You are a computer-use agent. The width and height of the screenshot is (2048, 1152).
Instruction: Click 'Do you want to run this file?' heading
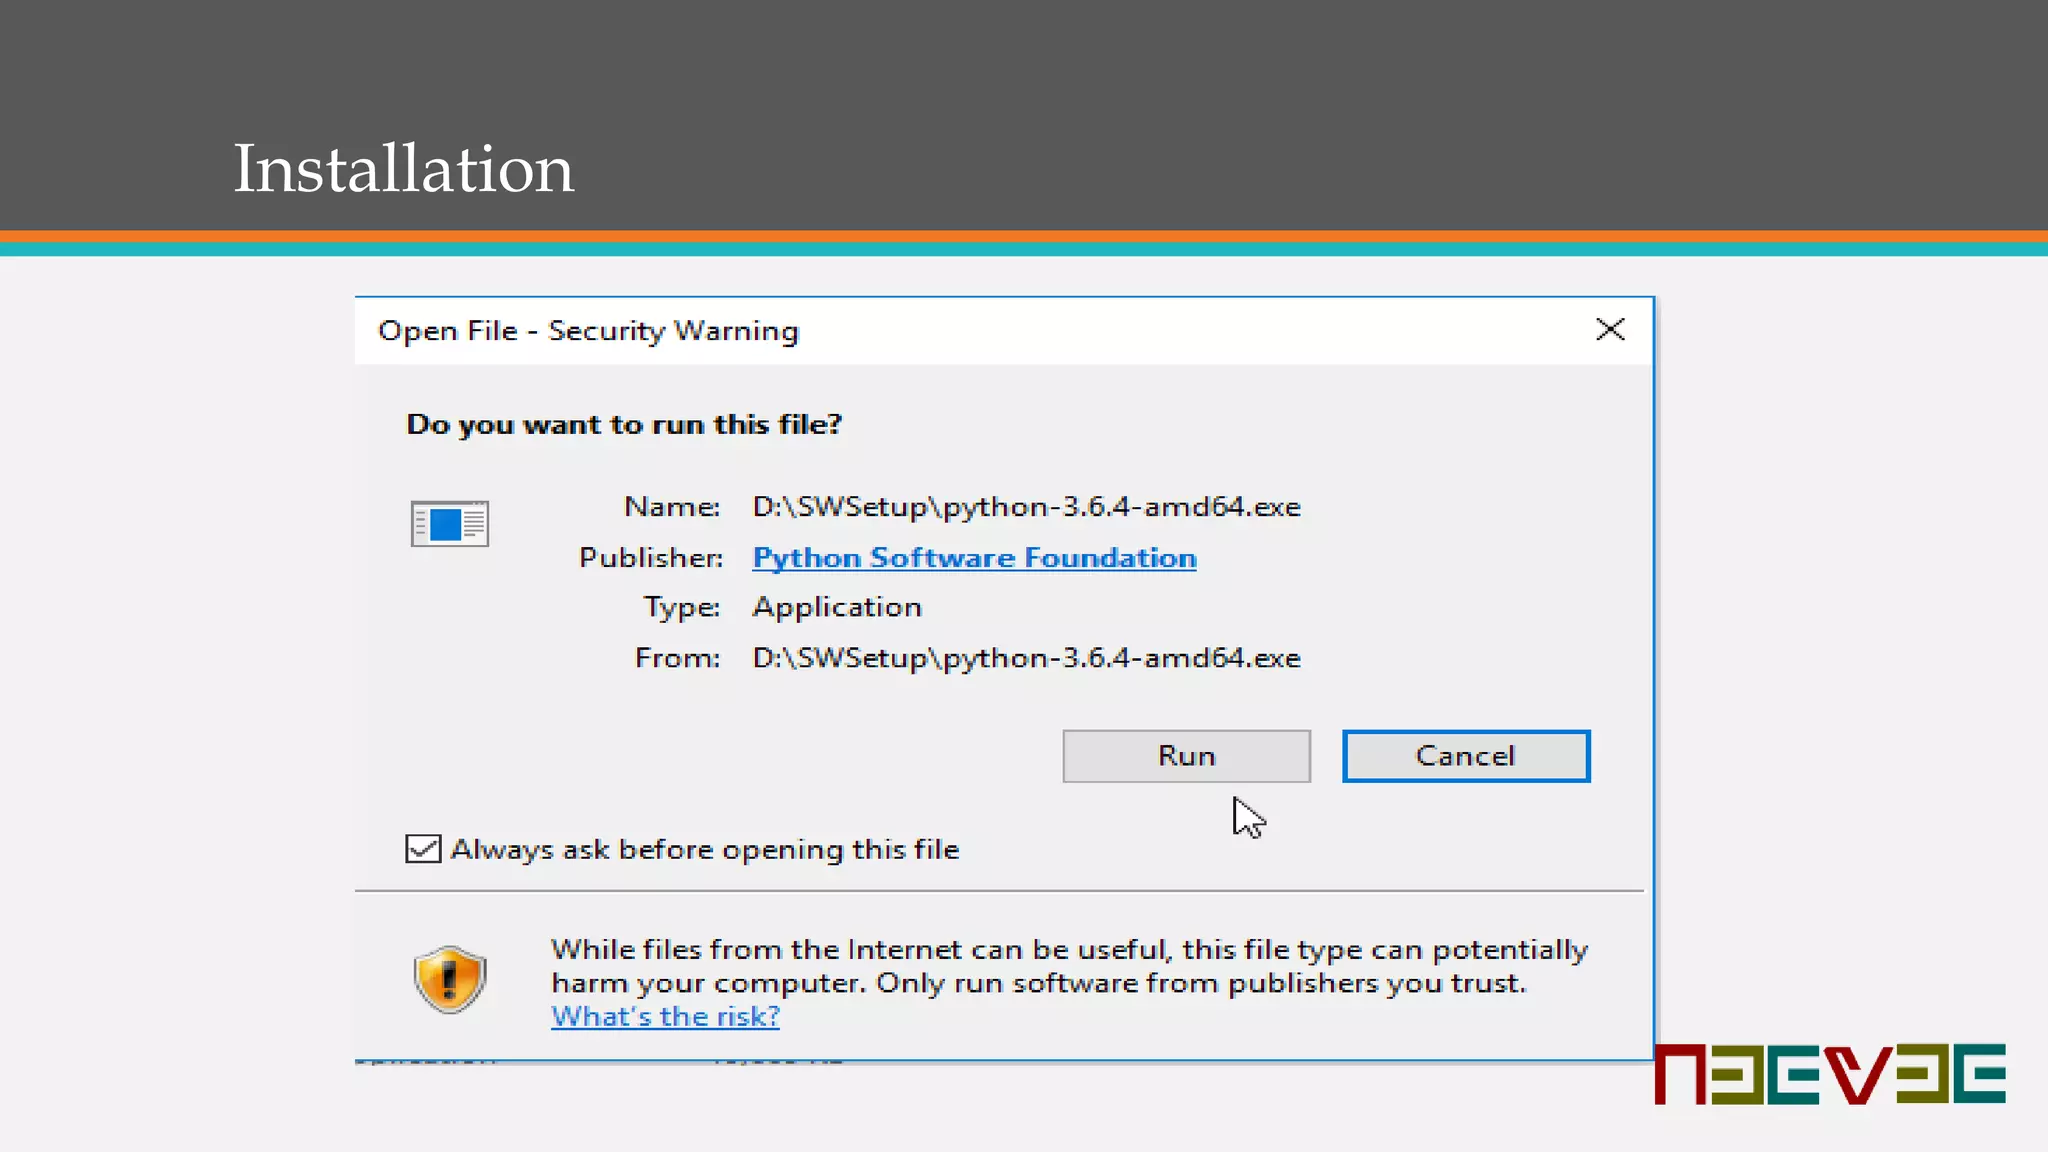click(624, 424)
